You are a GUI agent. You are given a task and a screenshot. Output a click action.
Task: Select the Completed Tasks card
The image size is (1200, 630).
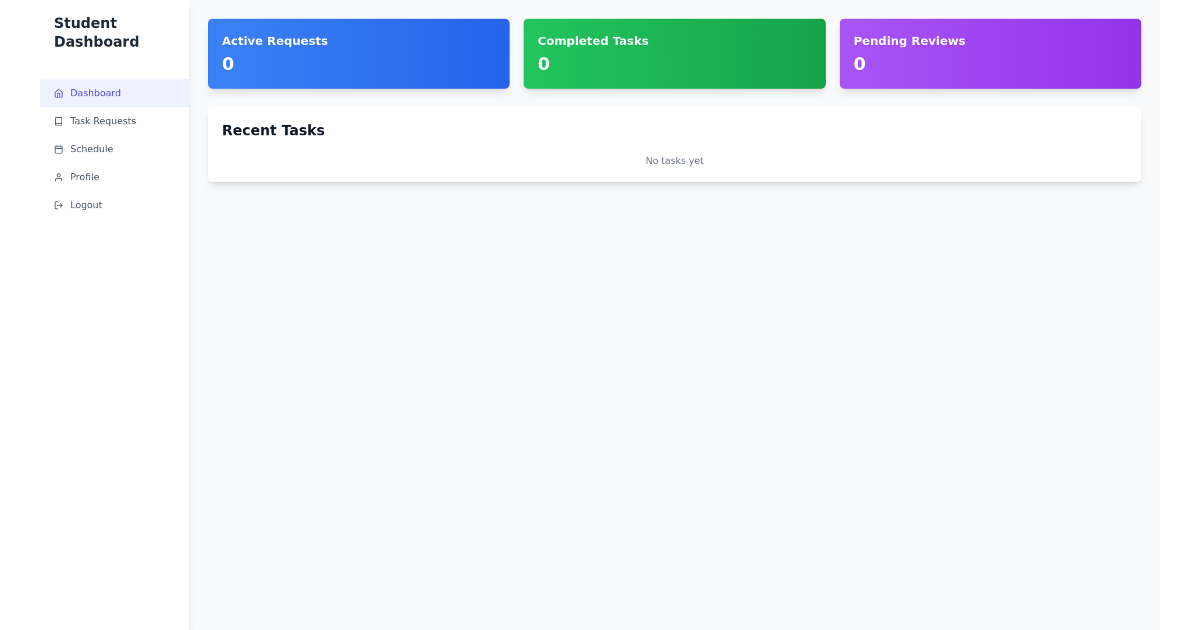point(674,53)
